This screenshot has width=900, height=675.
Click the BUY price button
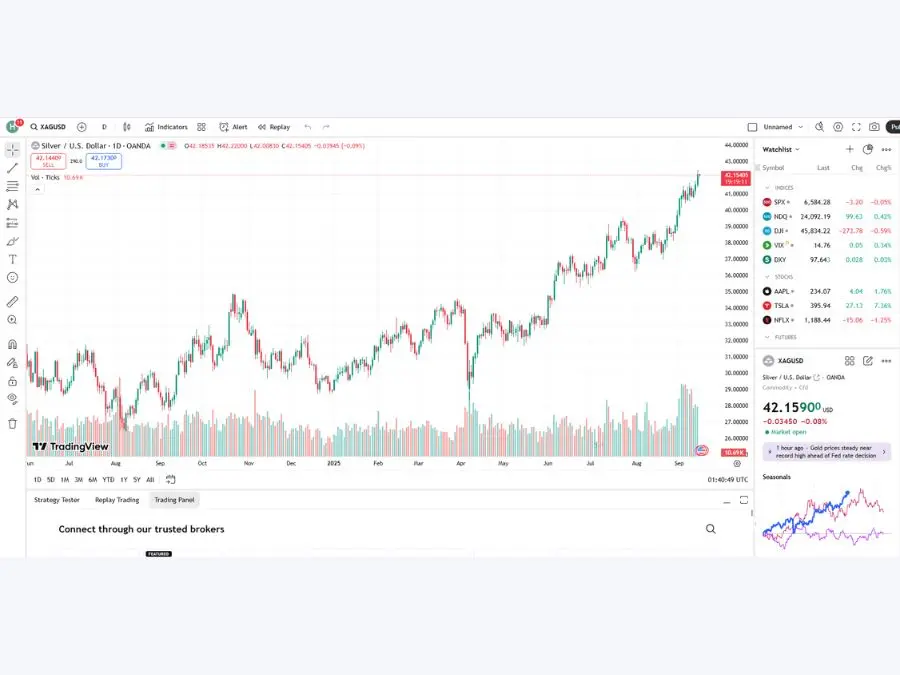[103, 161]
